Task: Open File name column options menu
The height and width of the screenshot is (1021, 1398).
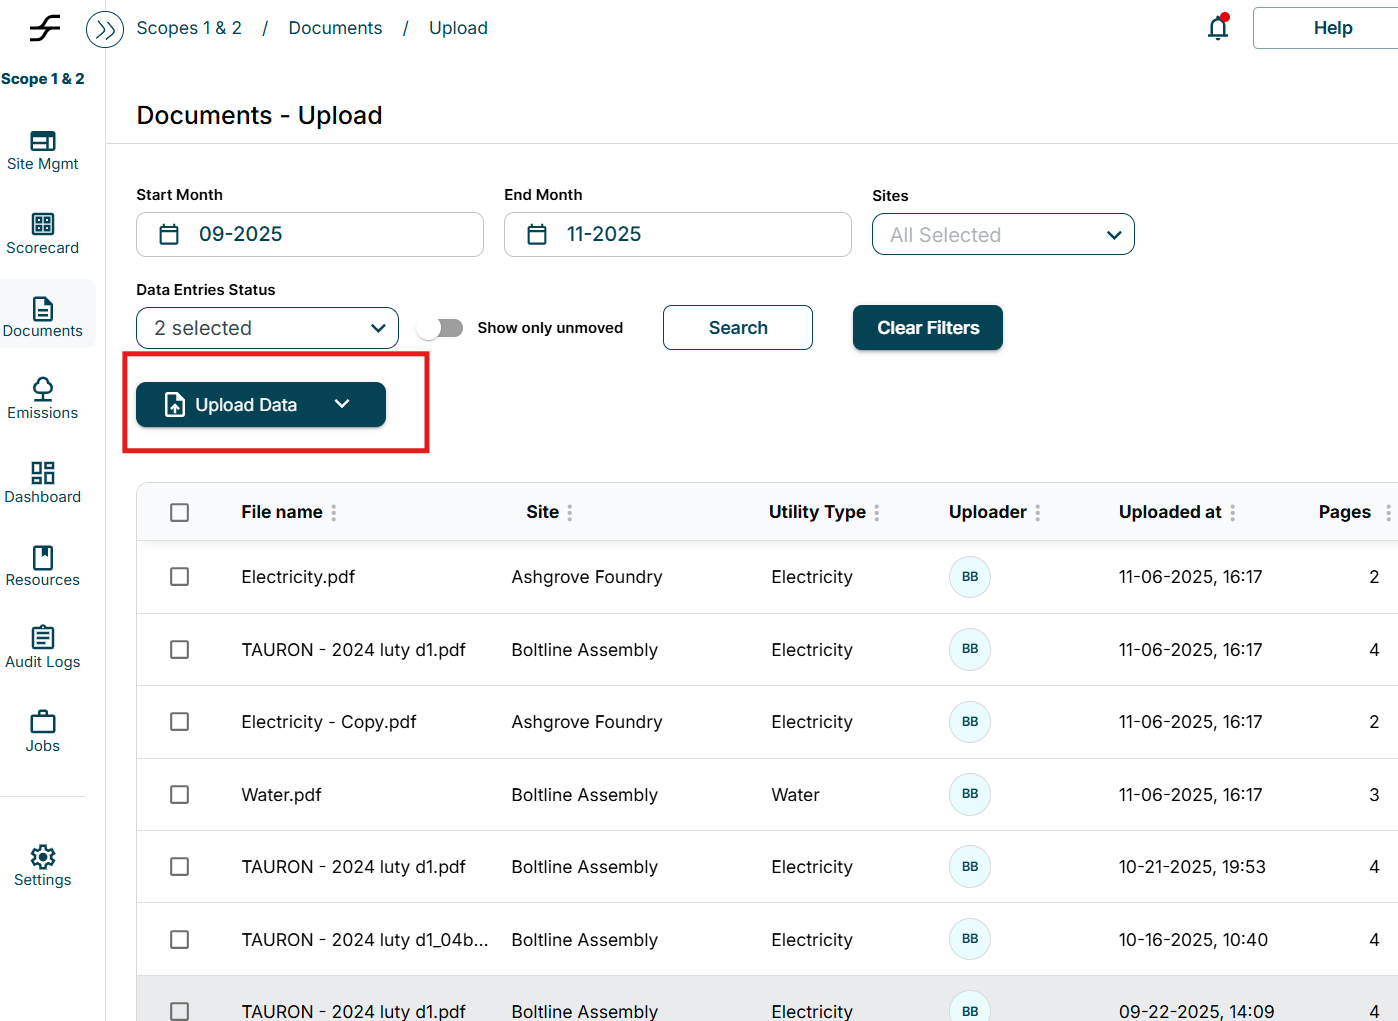Action: 334,513
